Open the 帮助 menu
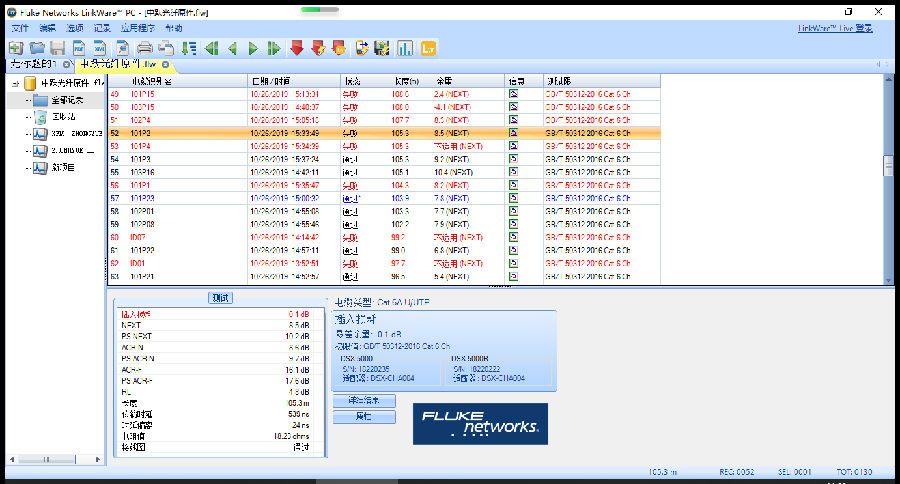The height and width of the screenshot is (484, 900). [x=174, y=28]
